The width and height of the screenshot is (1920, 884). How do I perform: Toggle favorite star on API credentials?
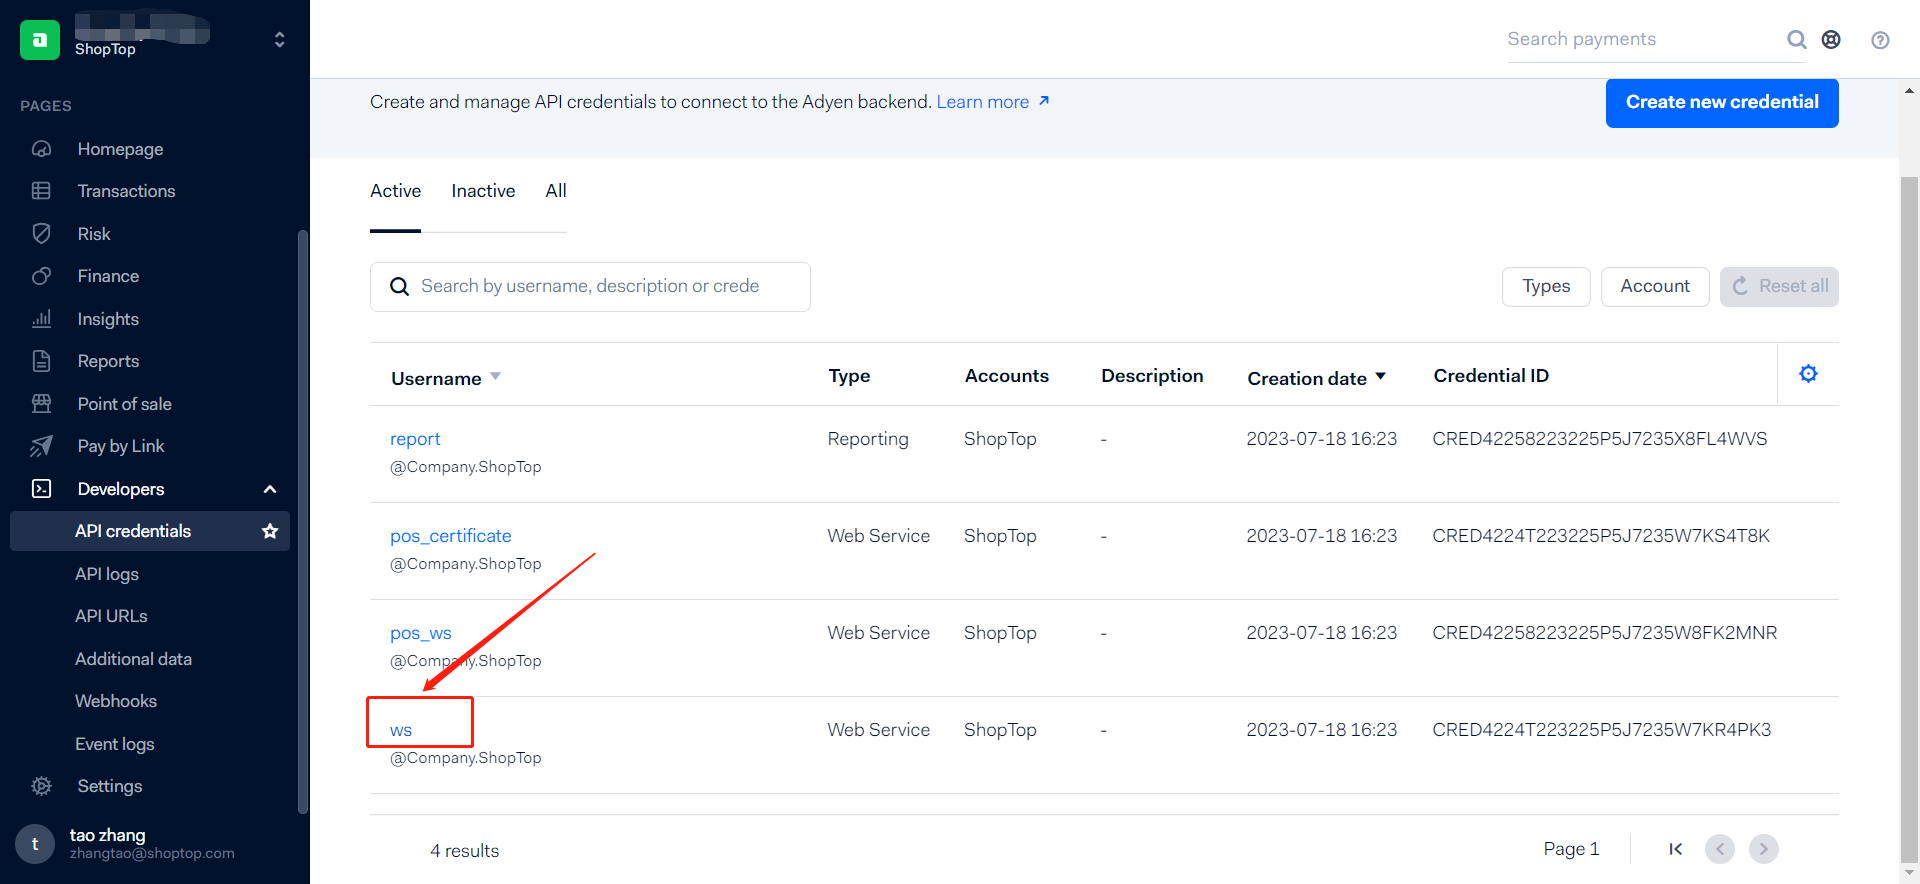(x=270, y=531)
